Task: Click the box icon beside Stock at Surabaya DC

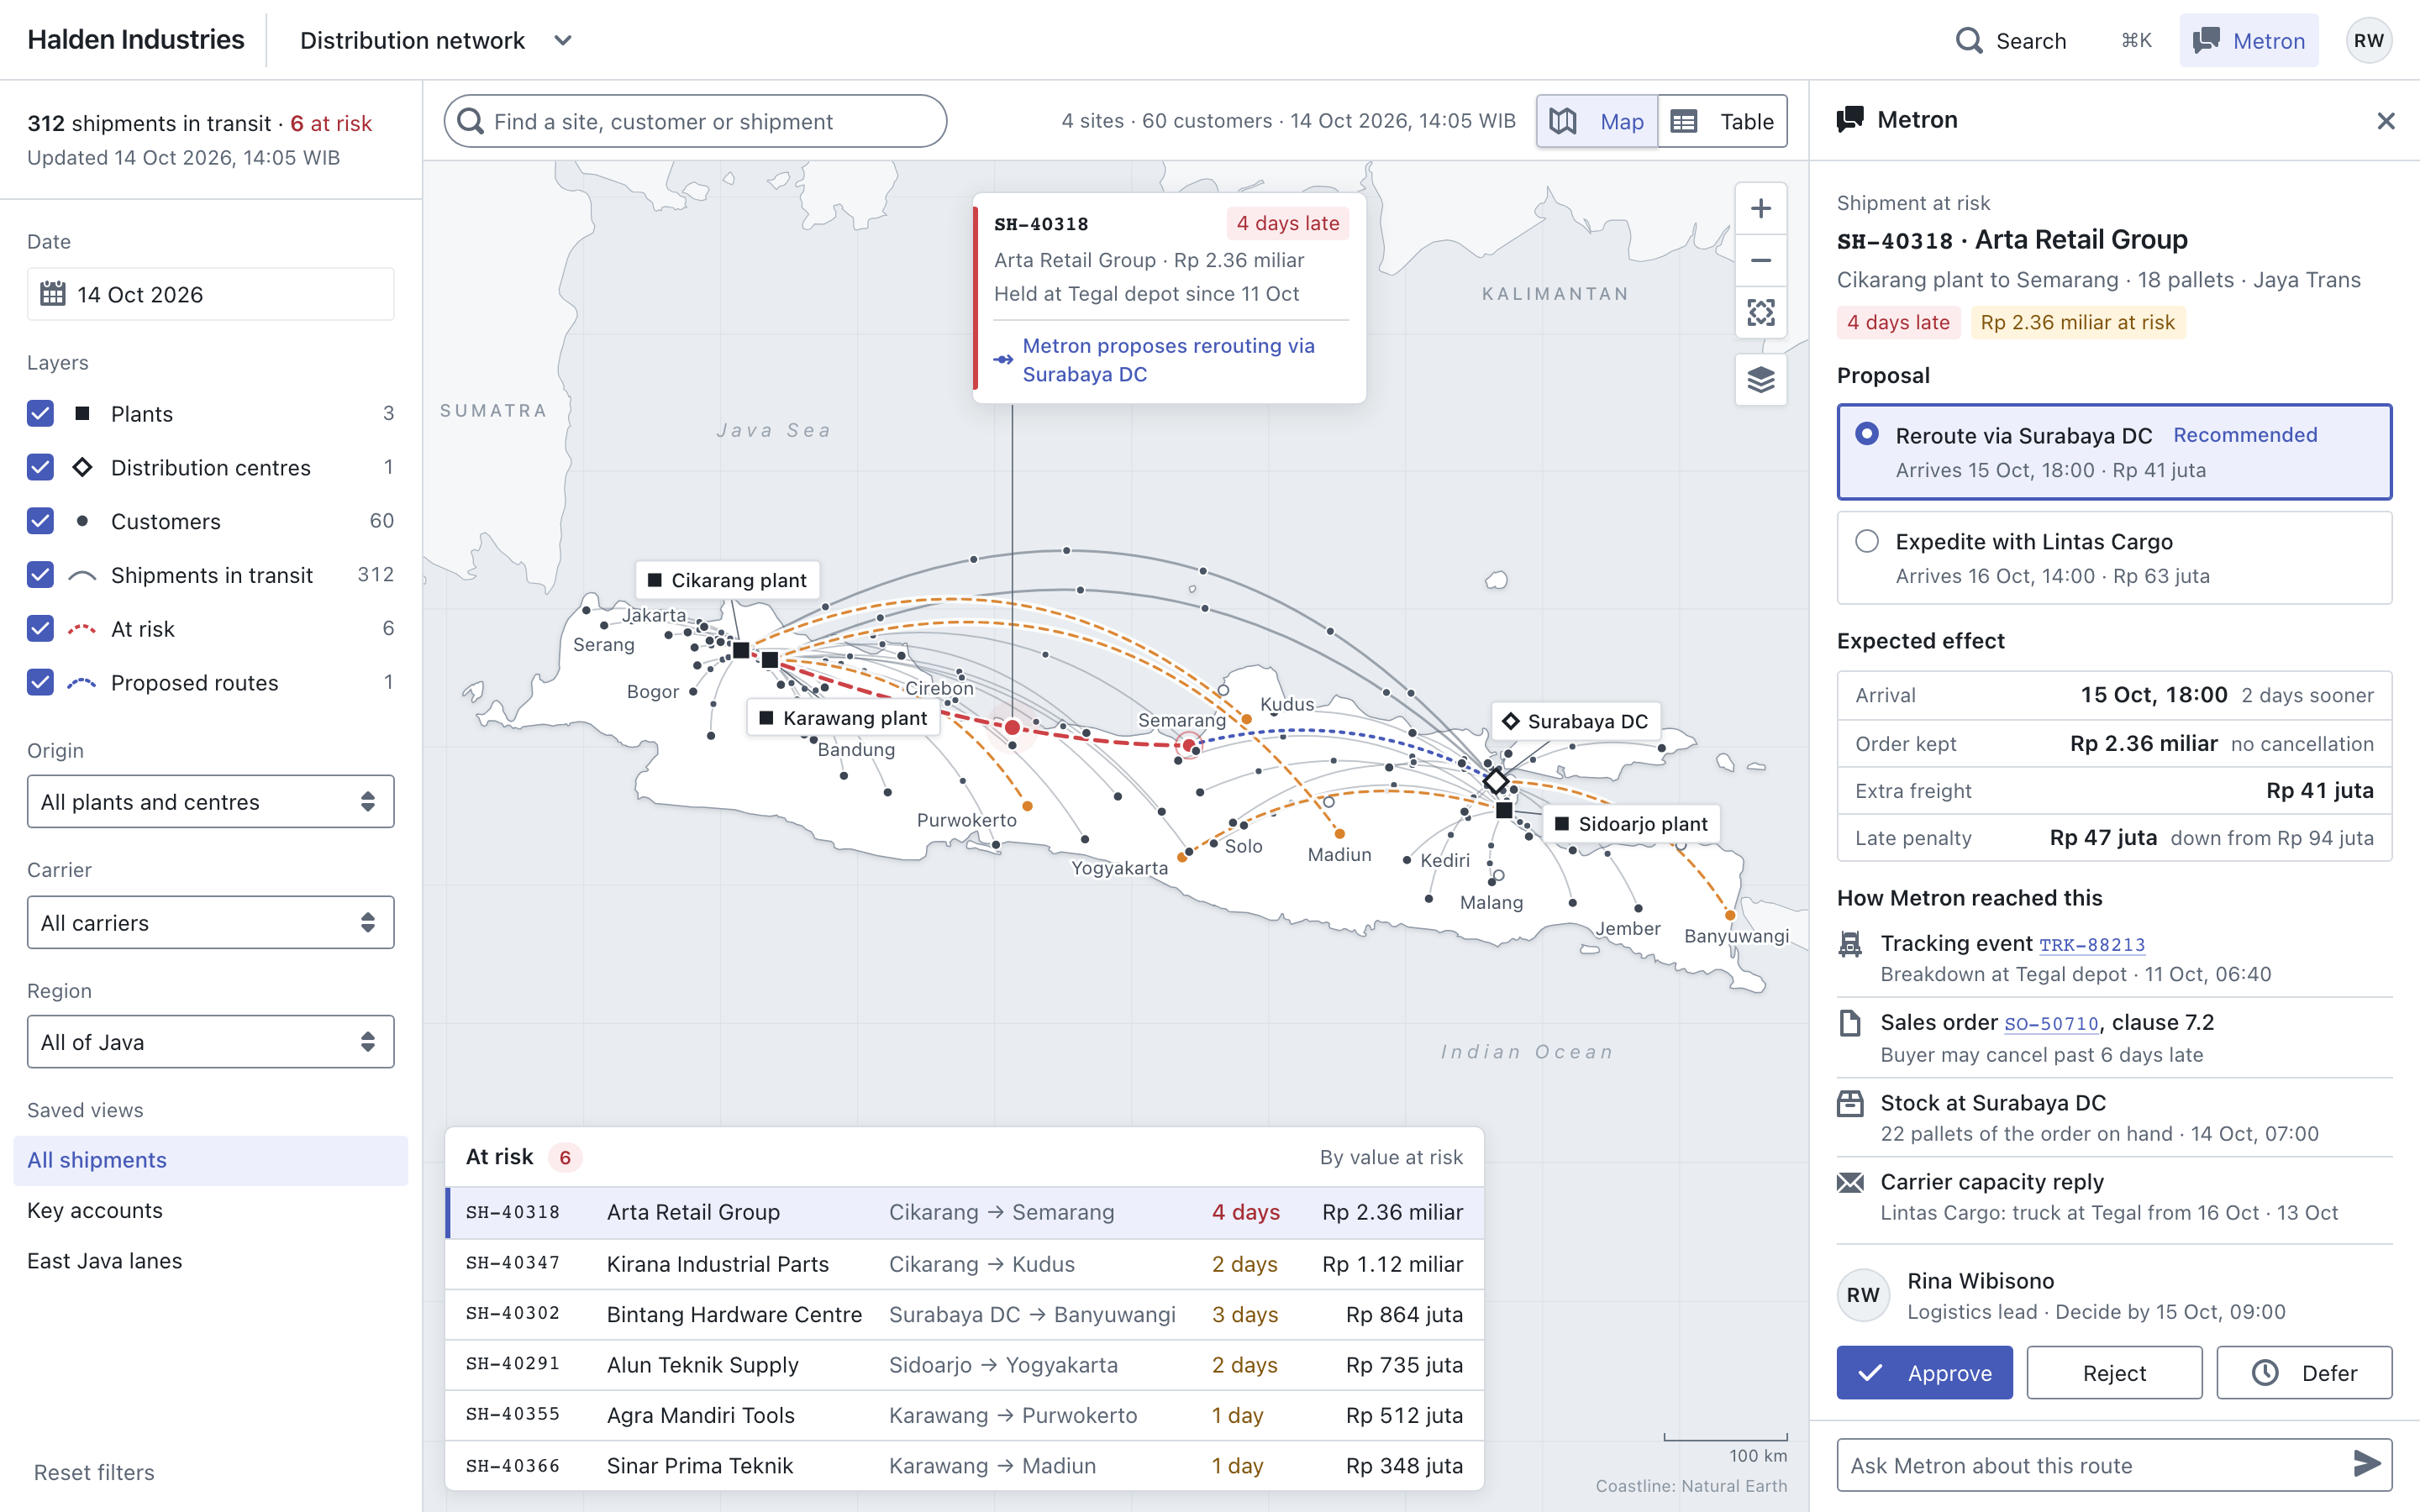Action: coord(1850,1103)
